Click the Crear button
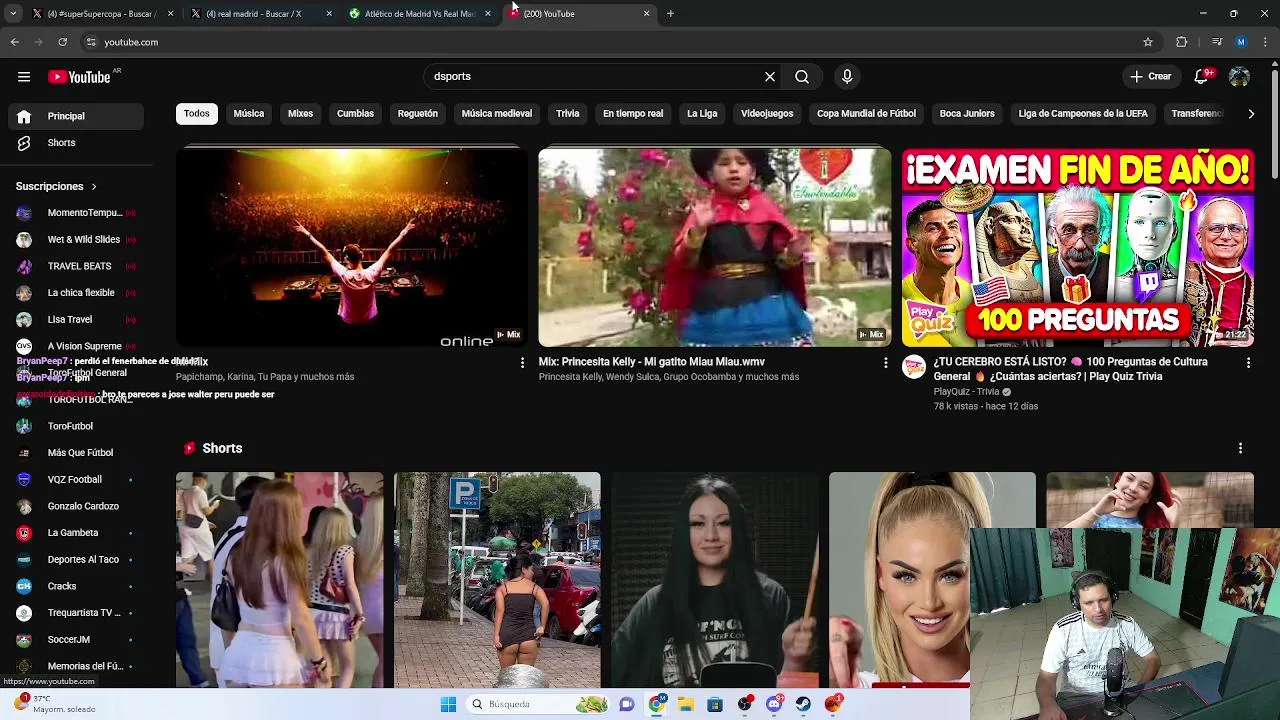Image resolution: width=1280 pixels, height=720 pixels. tap(1151, 77)
